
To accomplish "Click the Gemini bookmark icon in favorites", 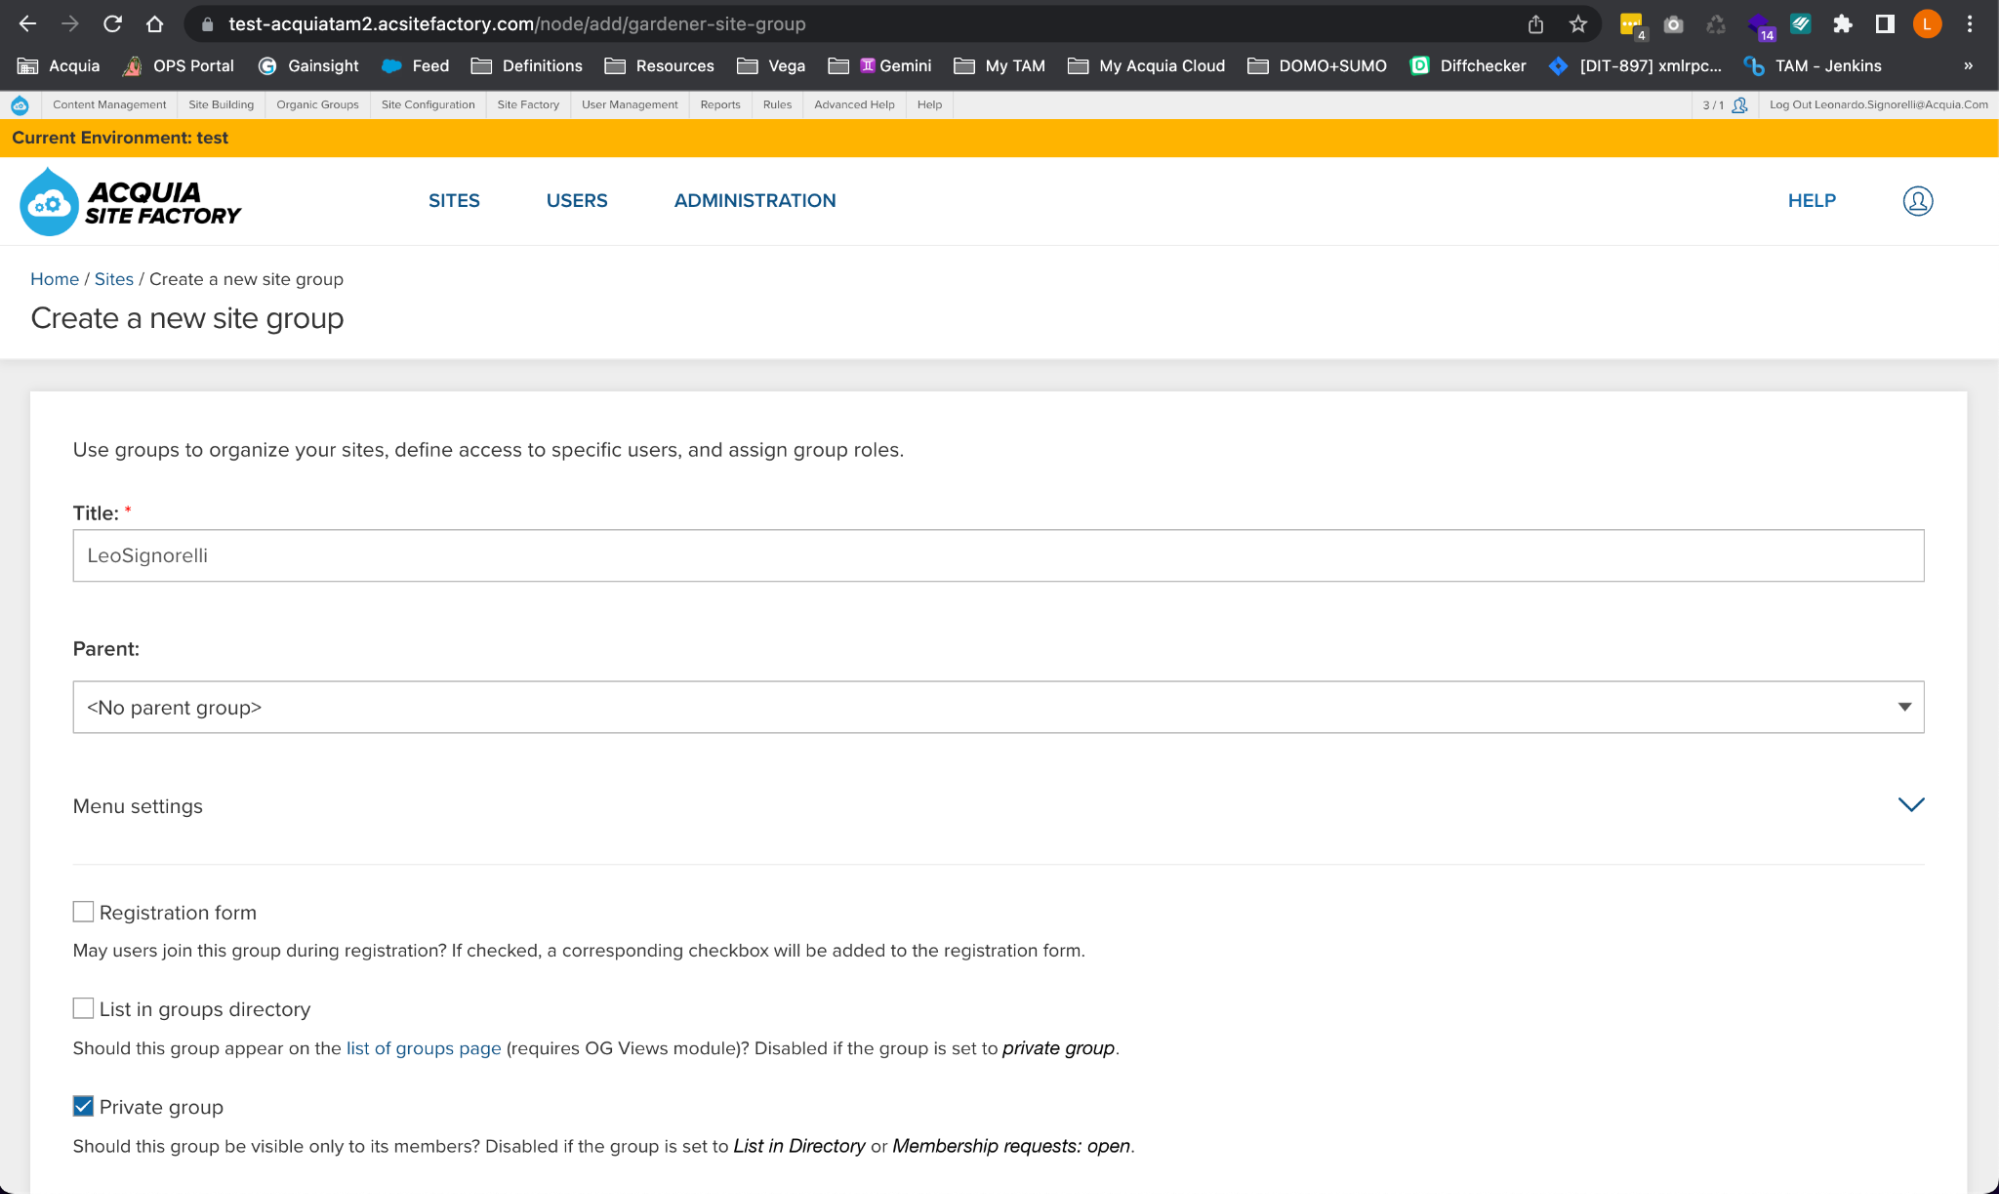I will click(867, 65).
